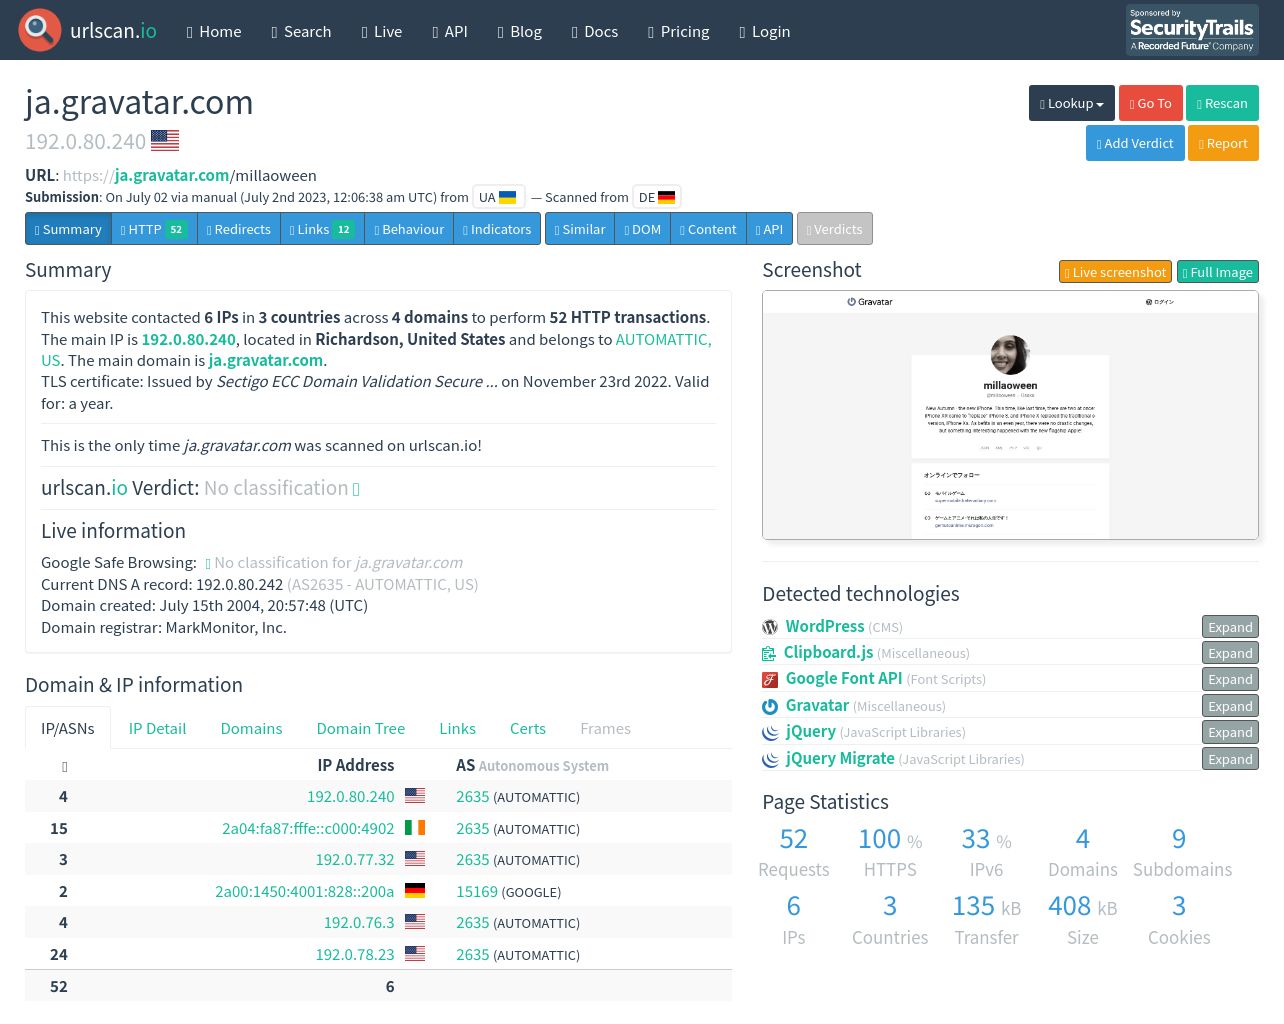Switch to the HTTP tab

[x=154, y=229]
